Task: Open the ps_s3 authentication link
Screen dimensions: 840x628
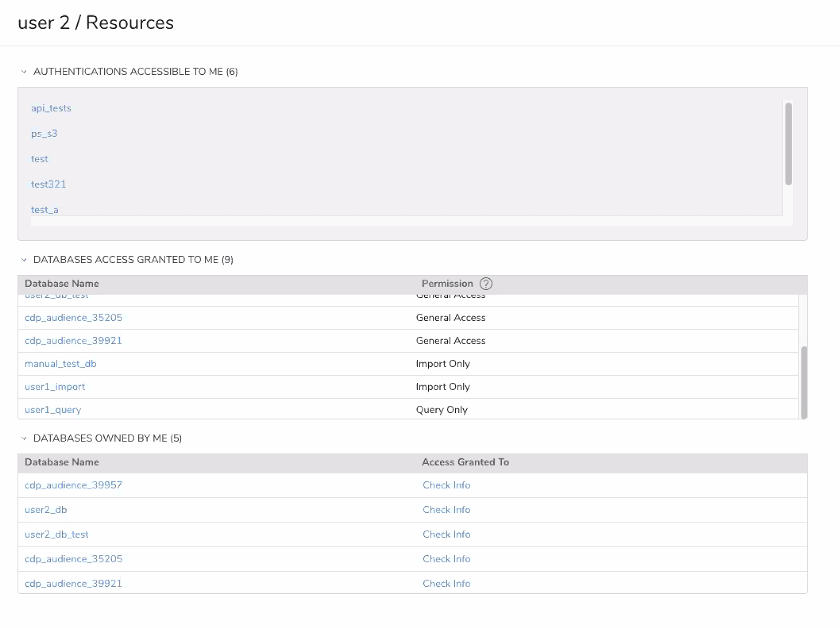Action: coord(44,133)
